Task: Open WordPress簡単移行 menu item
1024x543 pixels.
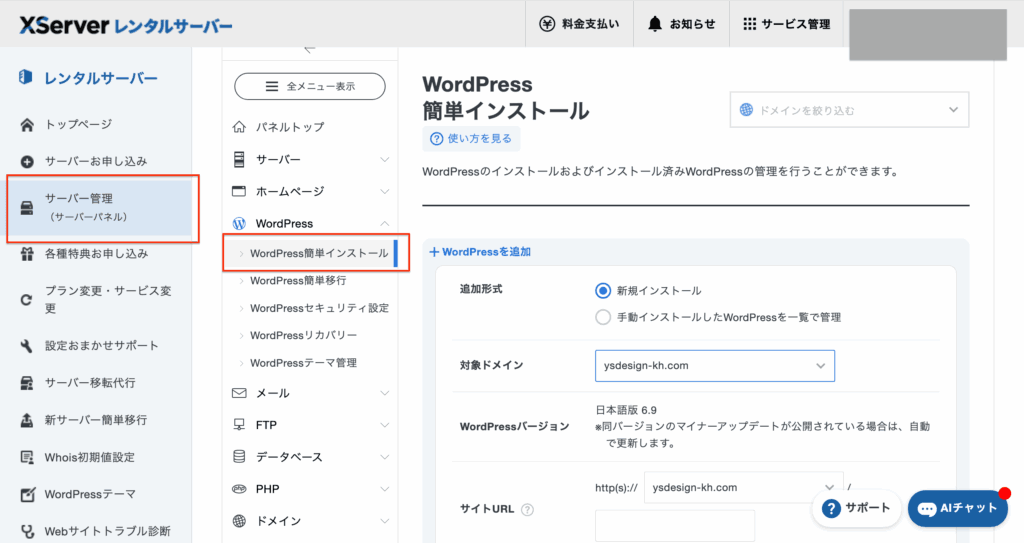Action: pyautogui.click(x=298, y=281)
